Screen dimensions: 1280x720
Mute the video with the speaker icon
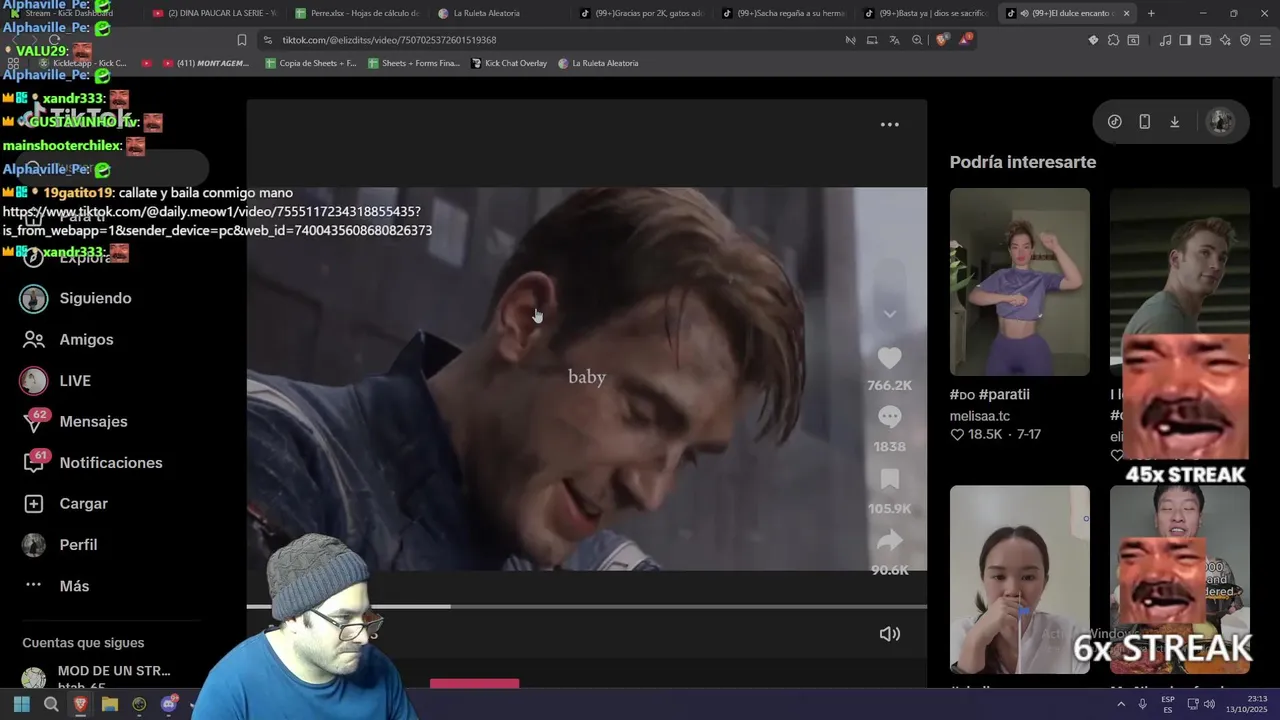[x=889, y=634]
